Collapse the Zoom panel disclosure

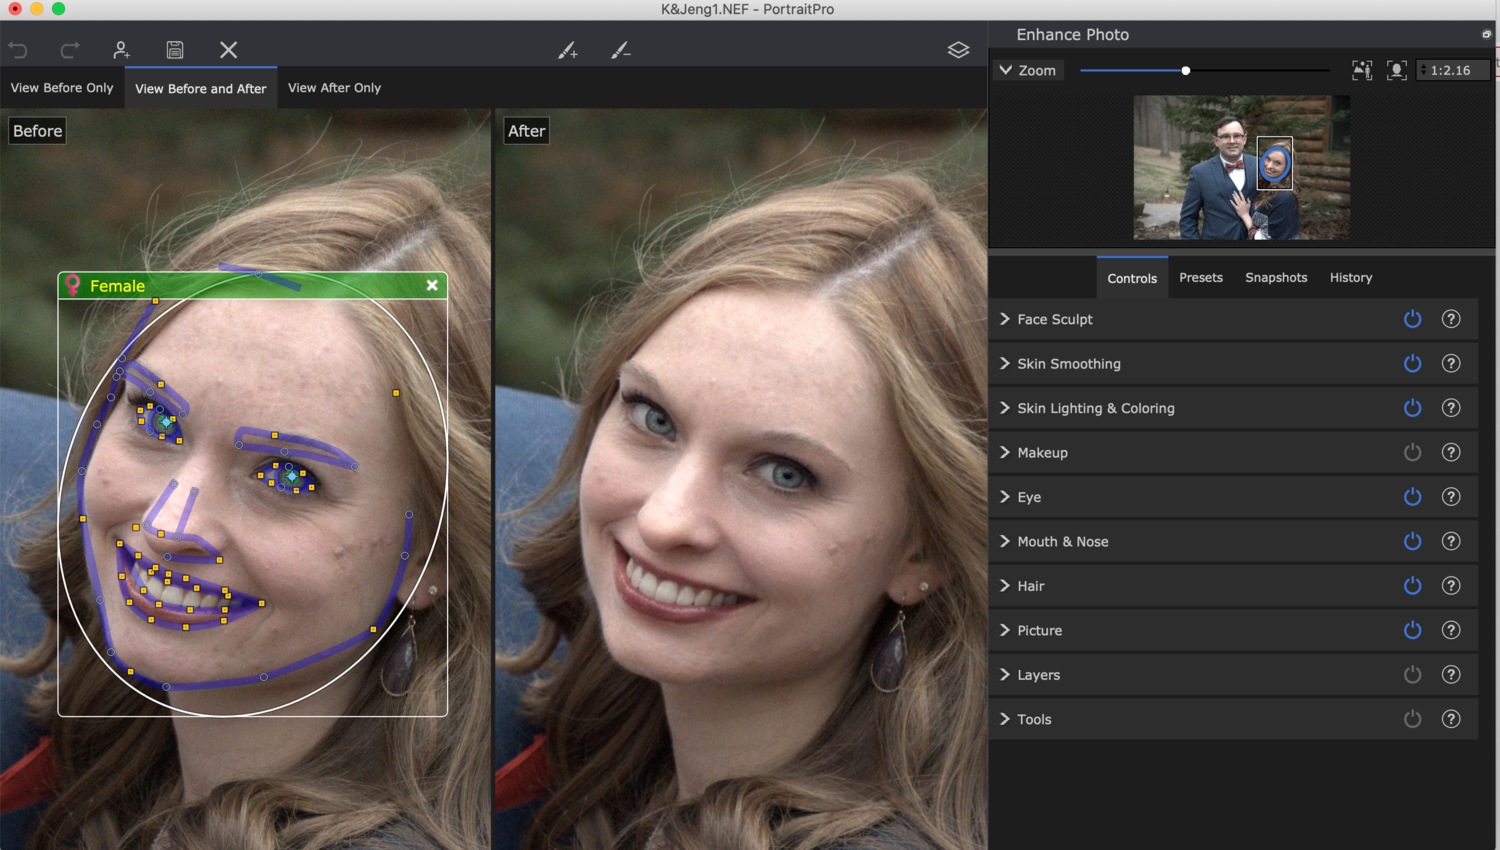(x=1006, y=70)
